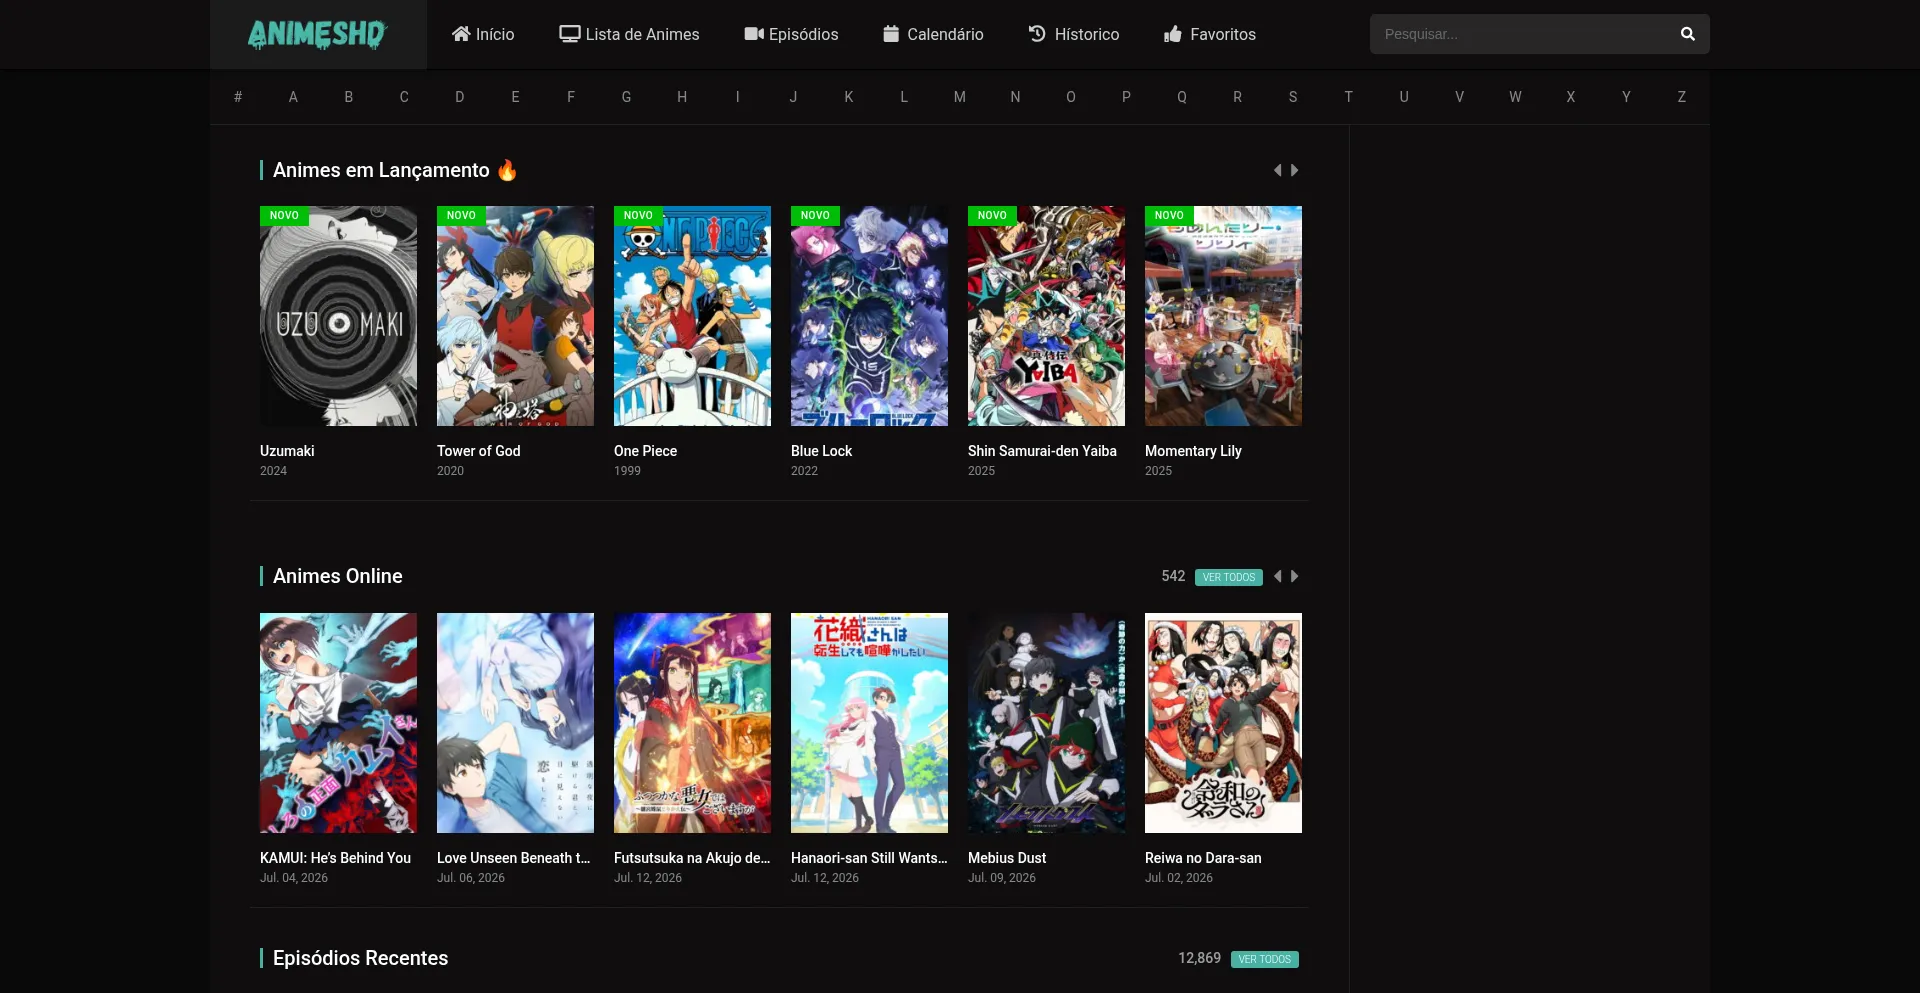This screenshot has height=993, width=1920.
Task: Click VER TODOS for Episódios Recentes
Action: point(1264,959)
